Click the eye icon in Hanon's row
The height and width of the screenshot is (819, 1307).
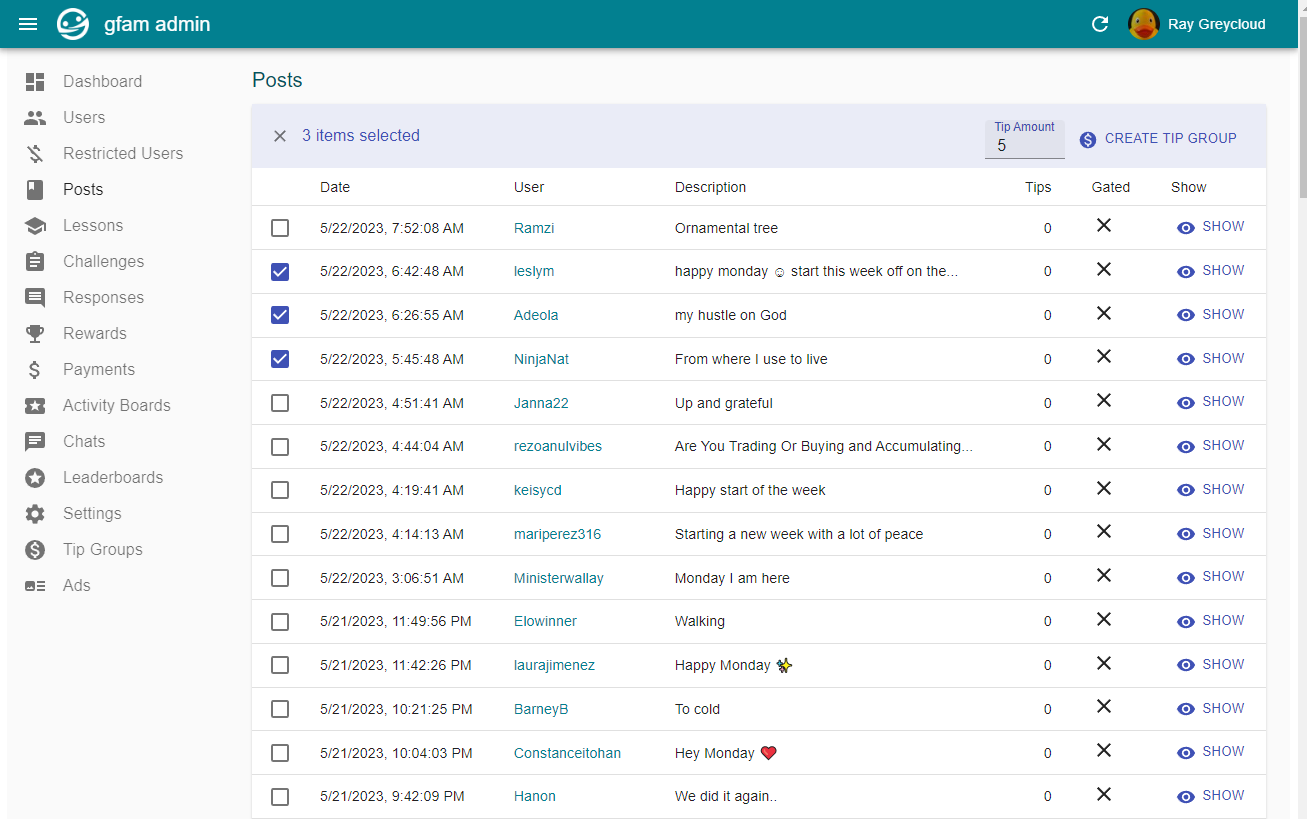pos(1186,797)
